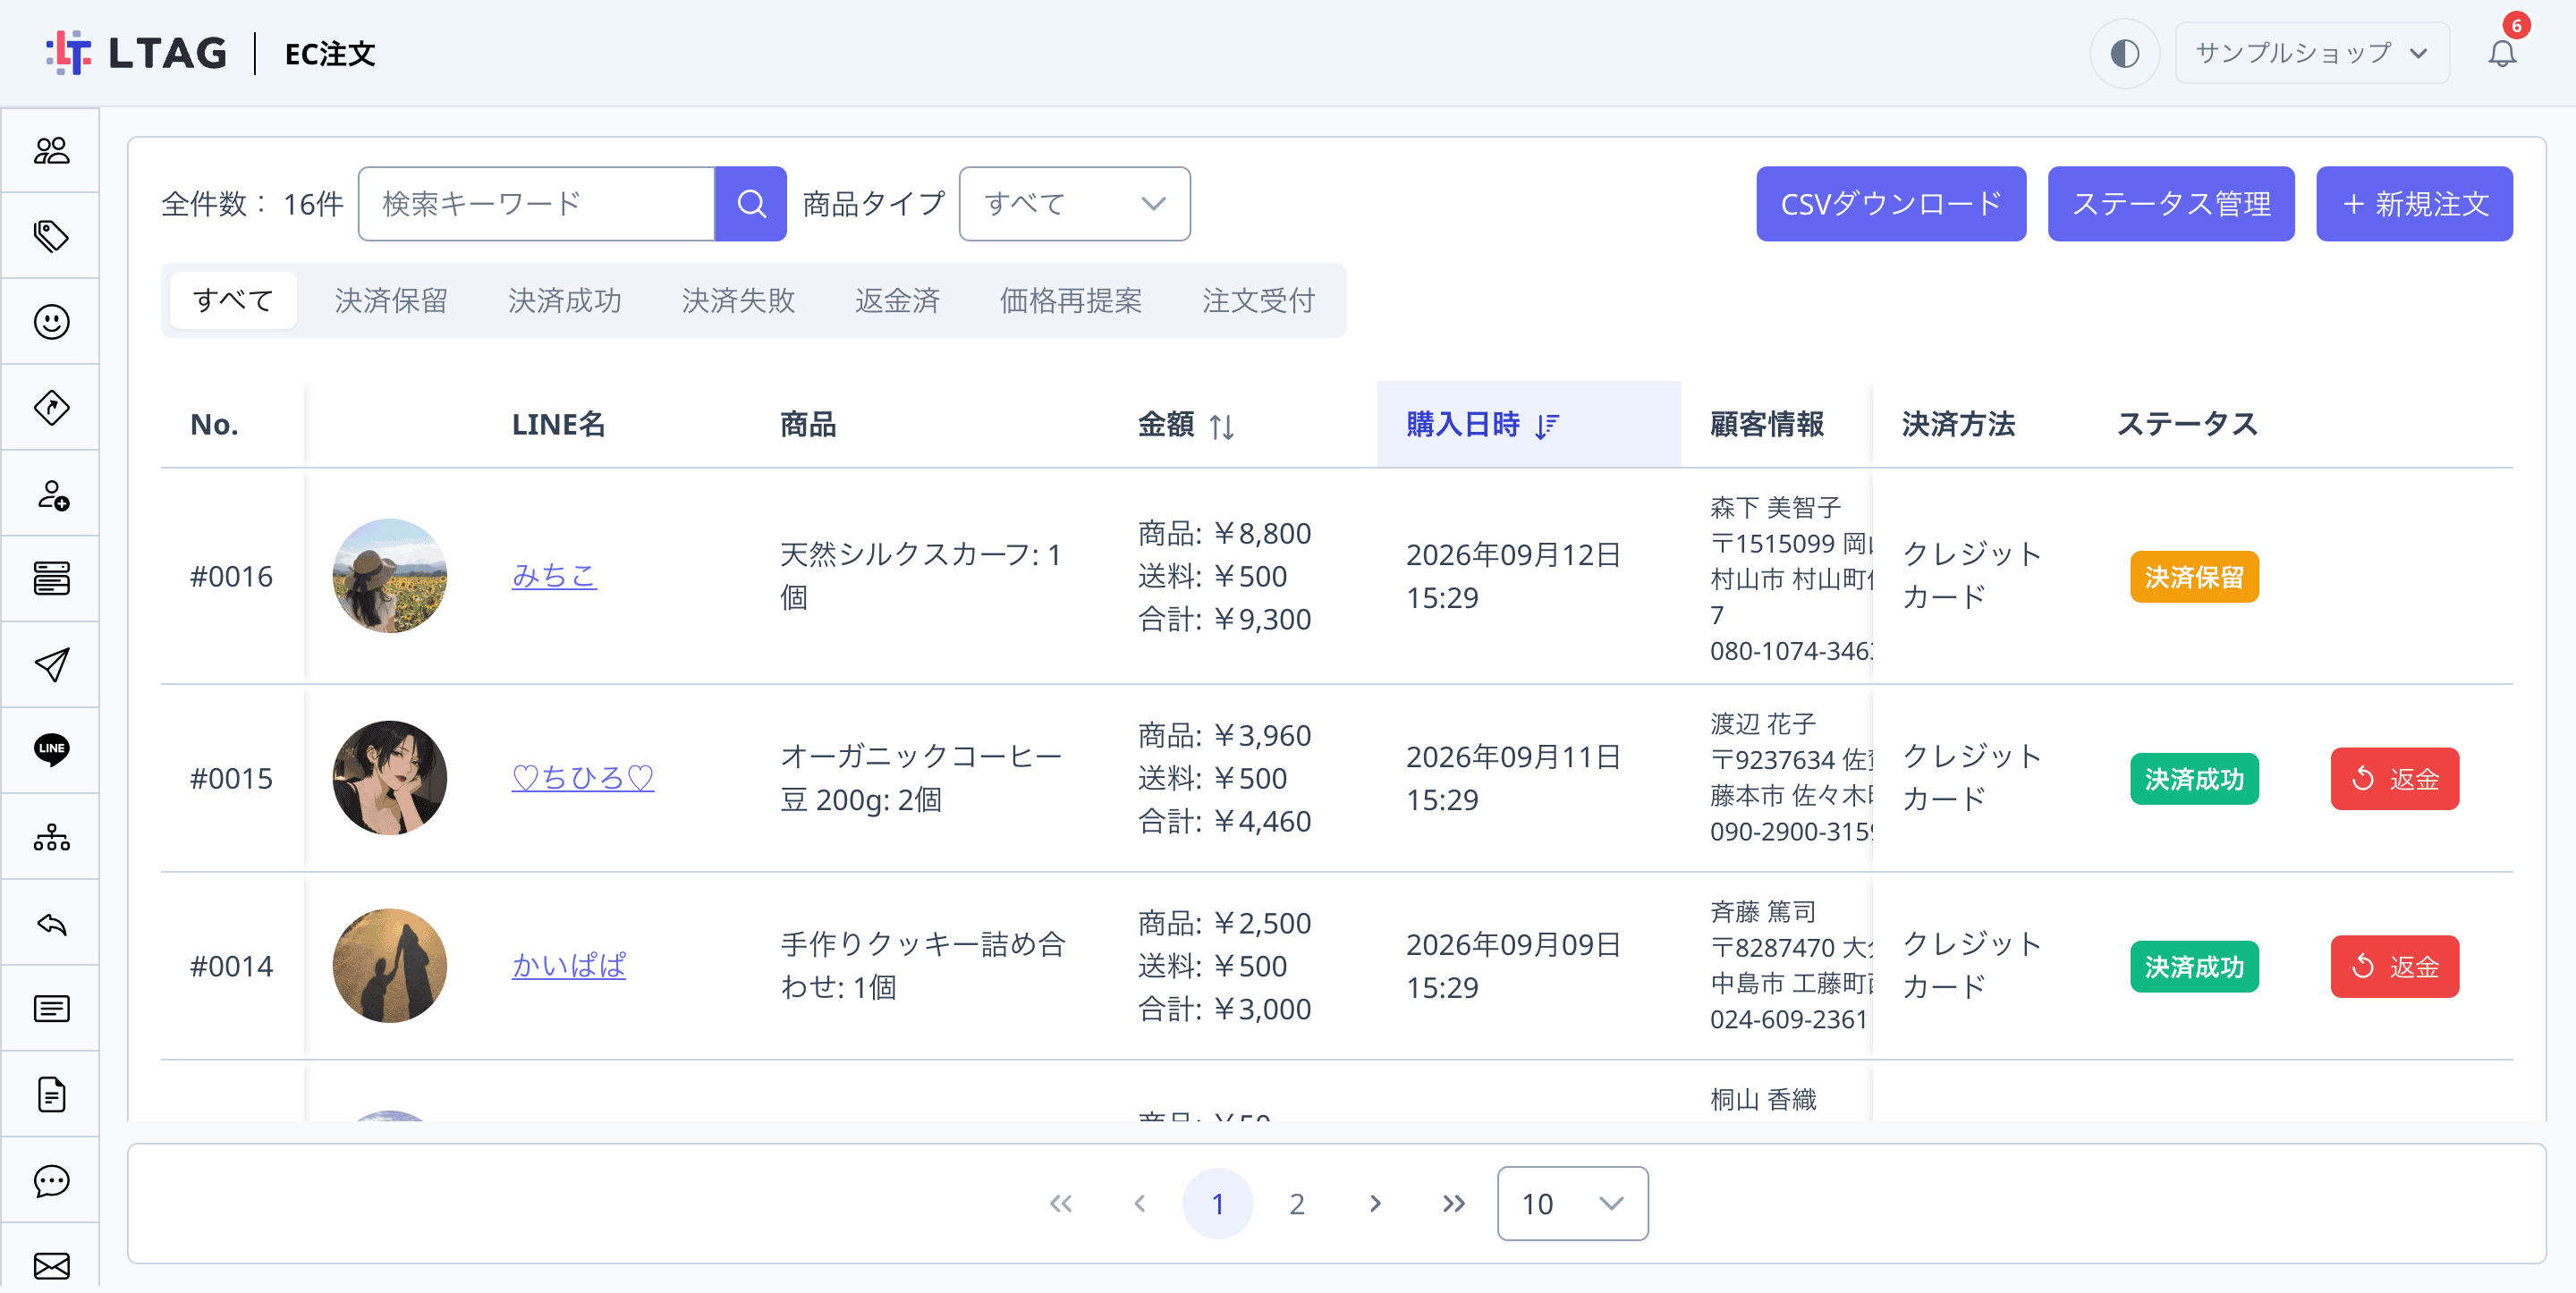
Task: Switch to the 決済成功 tab
Action: click(x=565, y=300)
